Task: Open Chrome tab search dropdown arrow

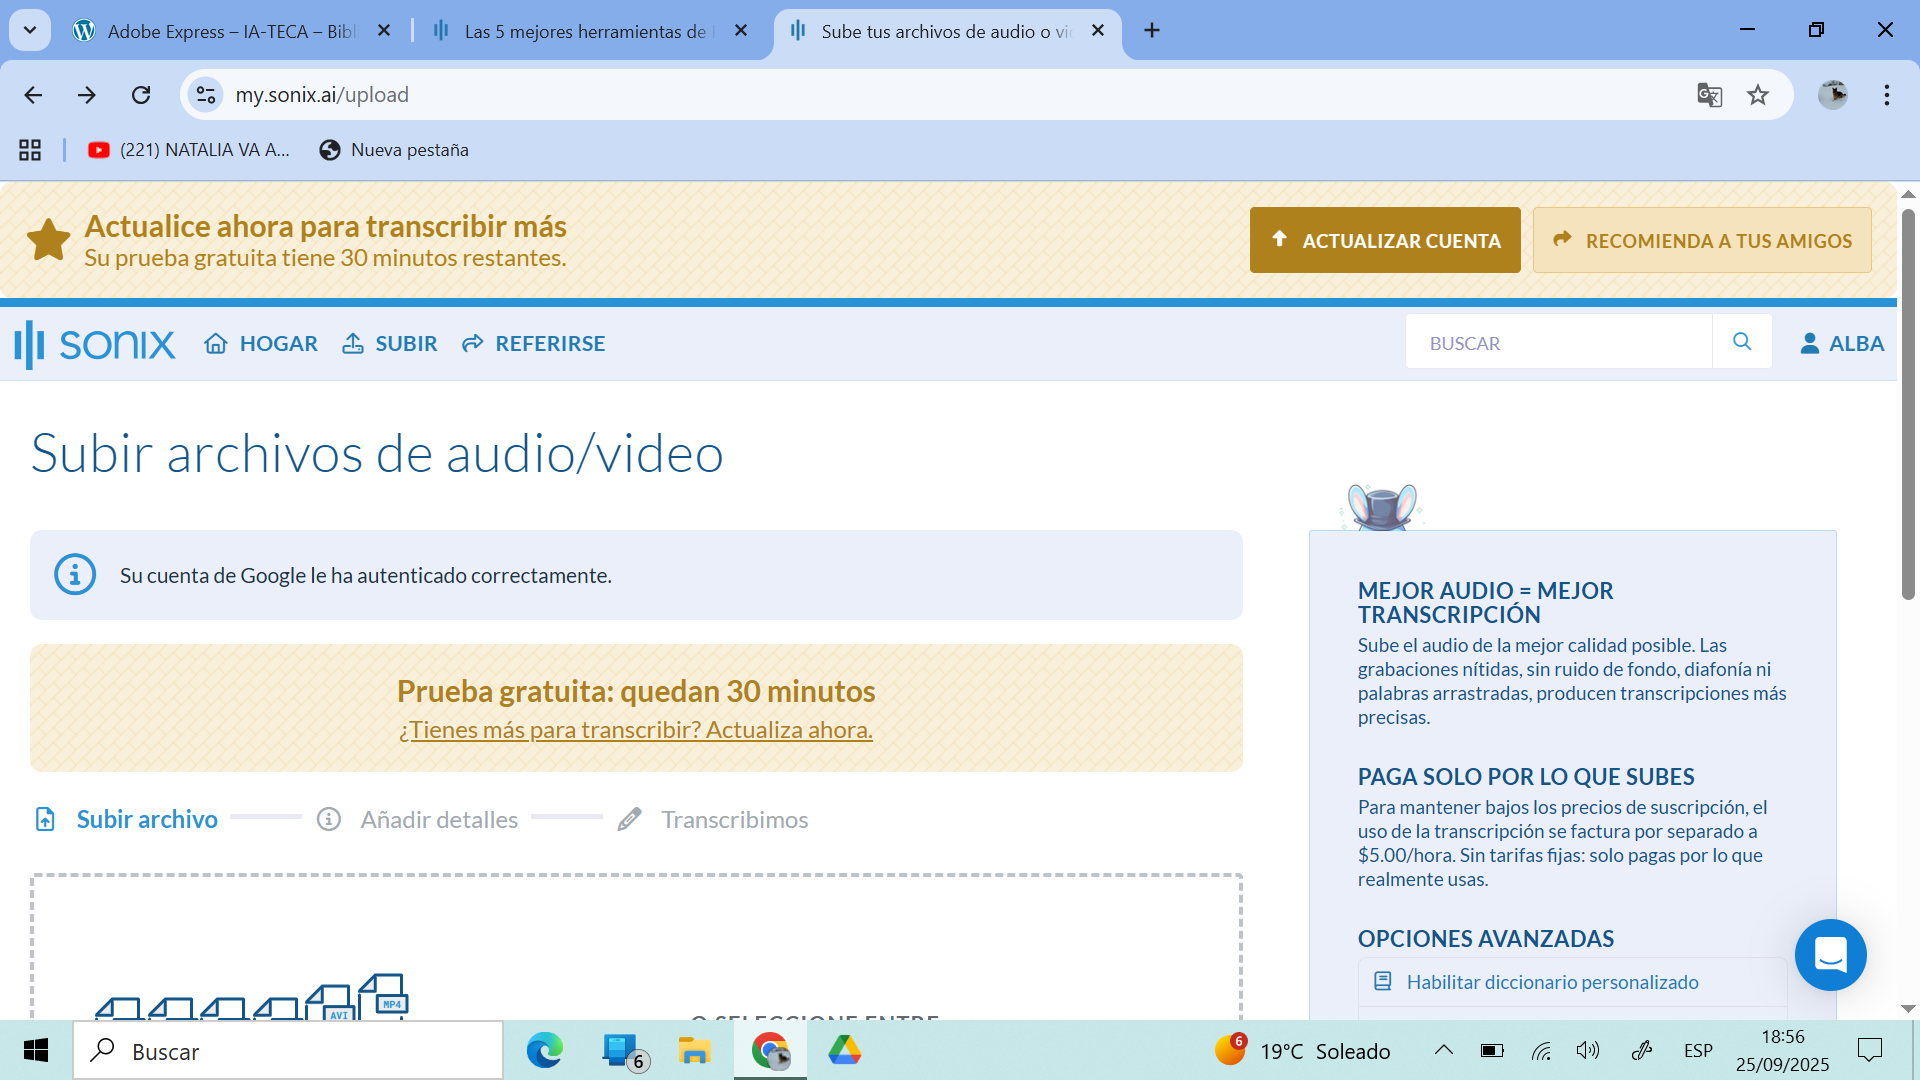Action: tap(30, 30)
